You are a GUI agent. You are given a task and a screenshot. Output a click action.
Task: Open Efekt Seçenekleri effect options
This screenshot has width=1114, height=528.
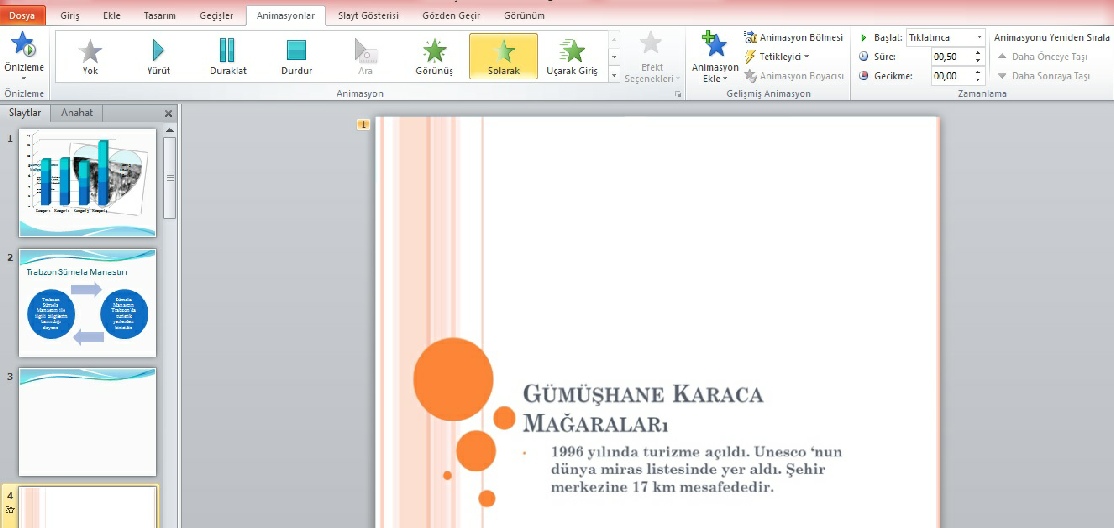click(651, 57)
